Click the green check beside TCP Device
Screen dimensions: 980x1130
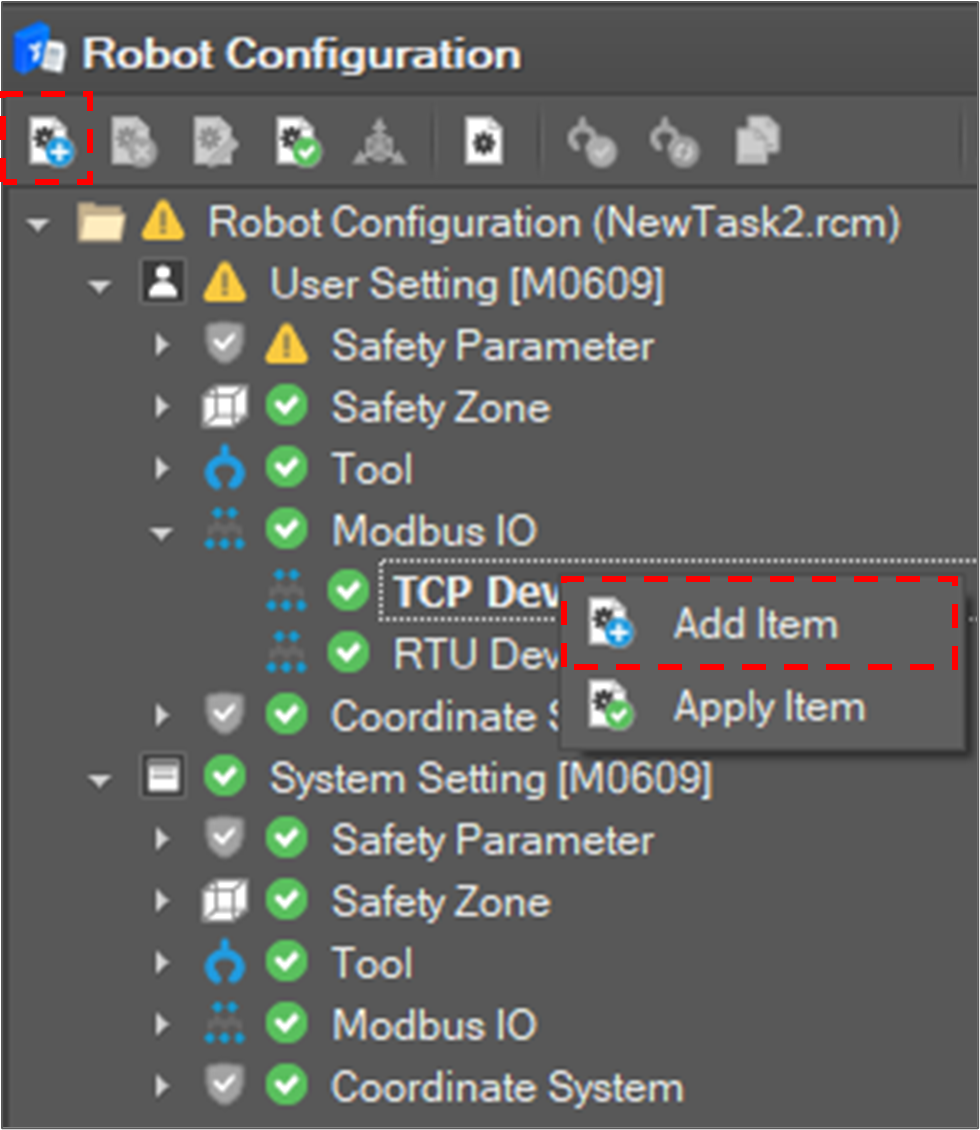click(x=347, y=591)
